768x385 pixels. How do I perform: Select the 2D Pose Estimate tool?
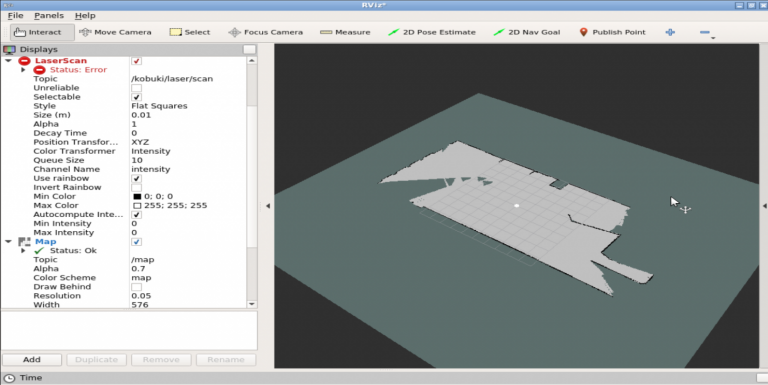click(432, 32)
